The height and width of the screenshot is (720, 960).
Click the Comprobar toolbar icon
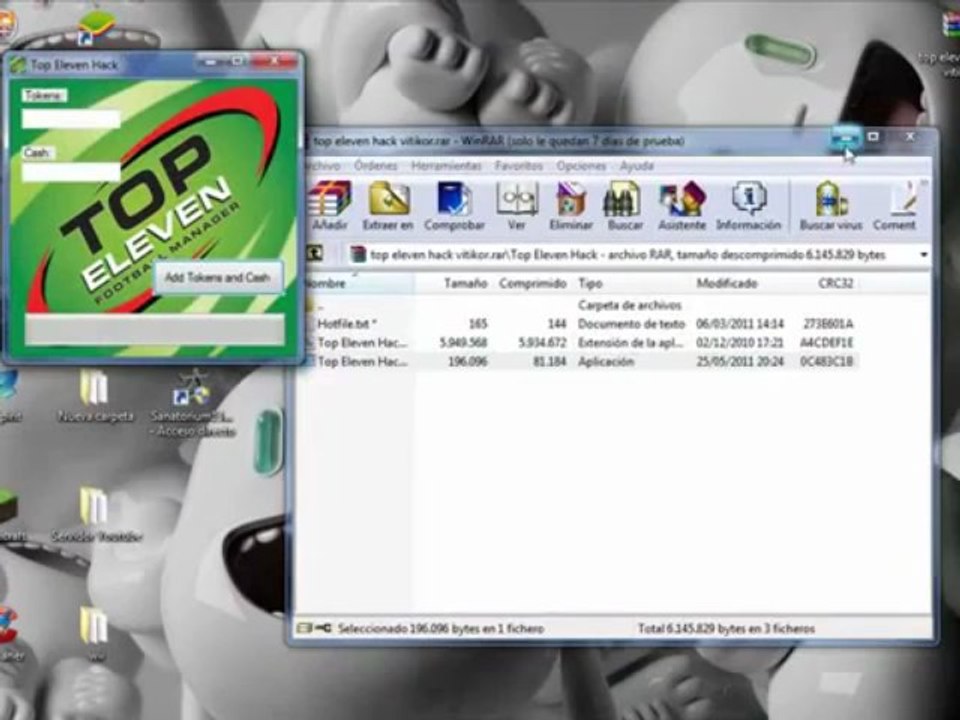point(454,206)
